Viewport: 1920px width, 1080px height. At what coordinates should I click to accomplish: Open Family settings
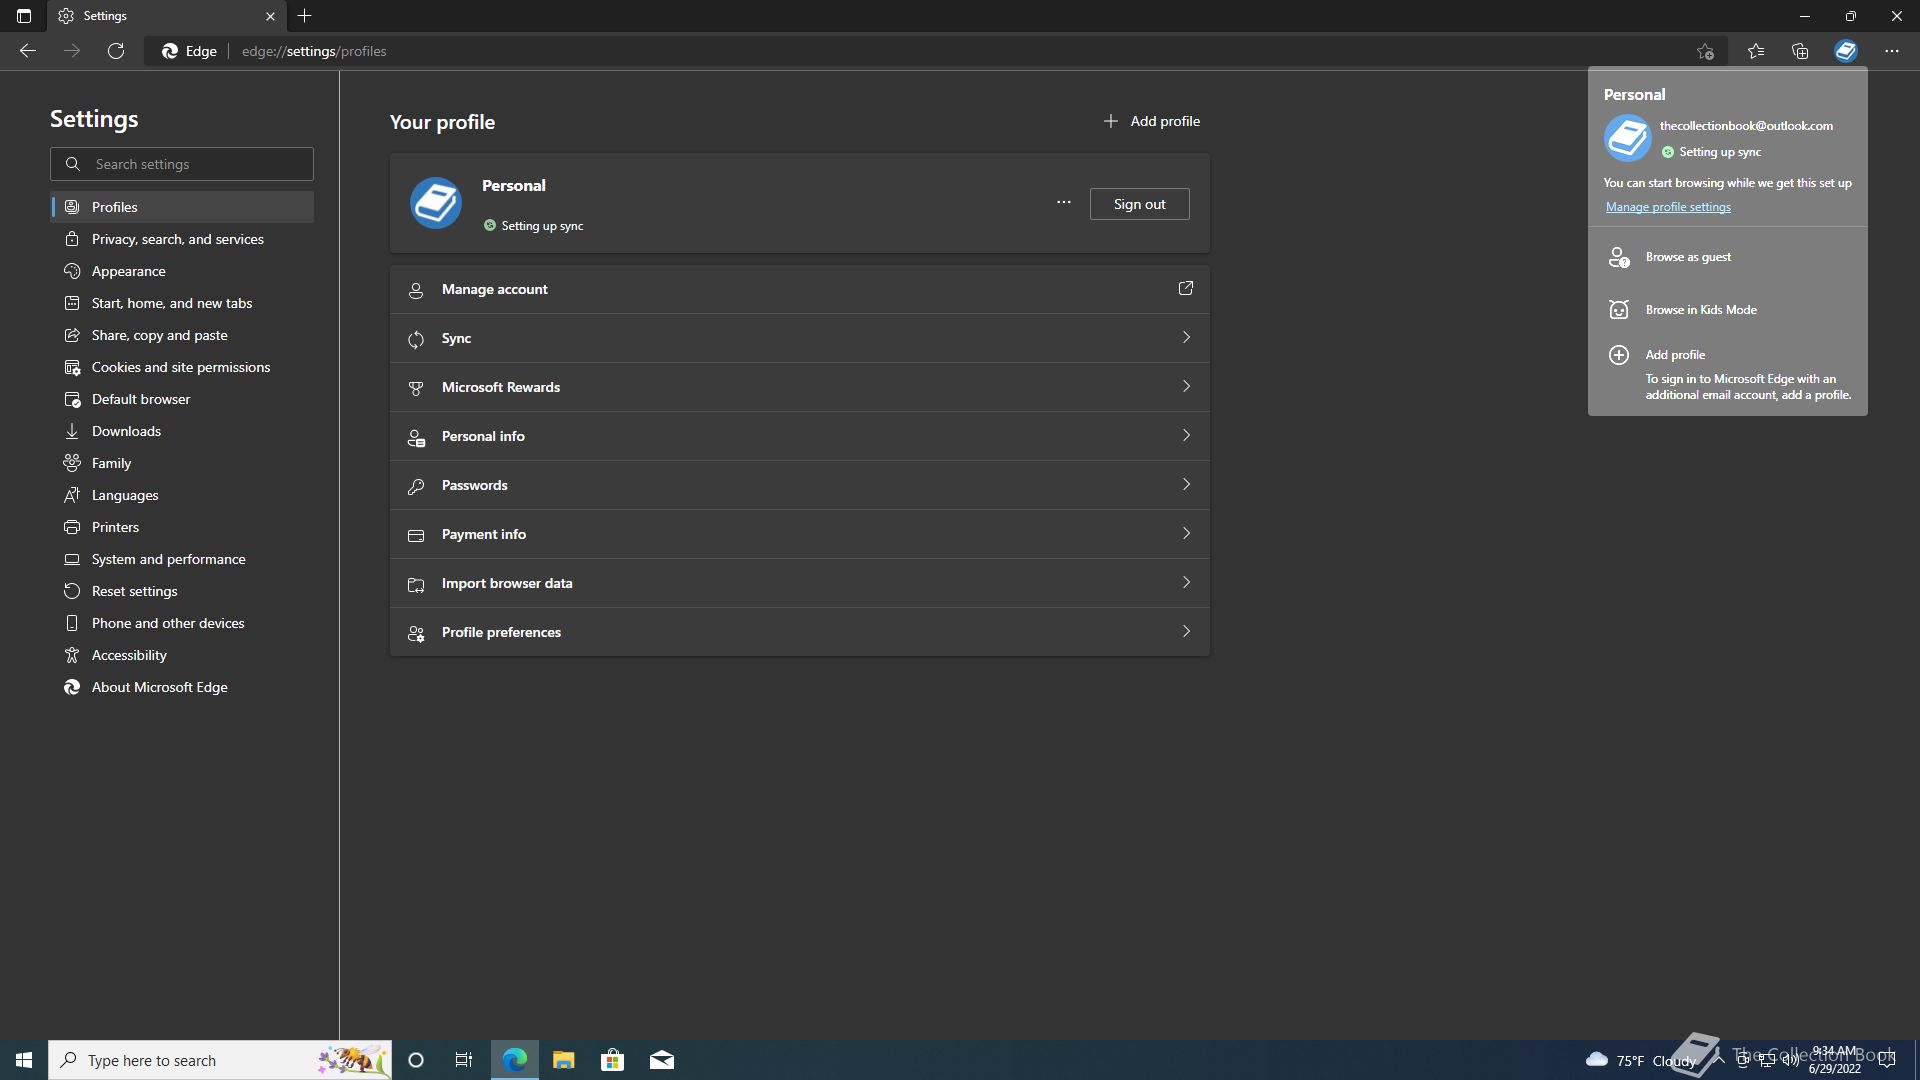tap(182, 463)
